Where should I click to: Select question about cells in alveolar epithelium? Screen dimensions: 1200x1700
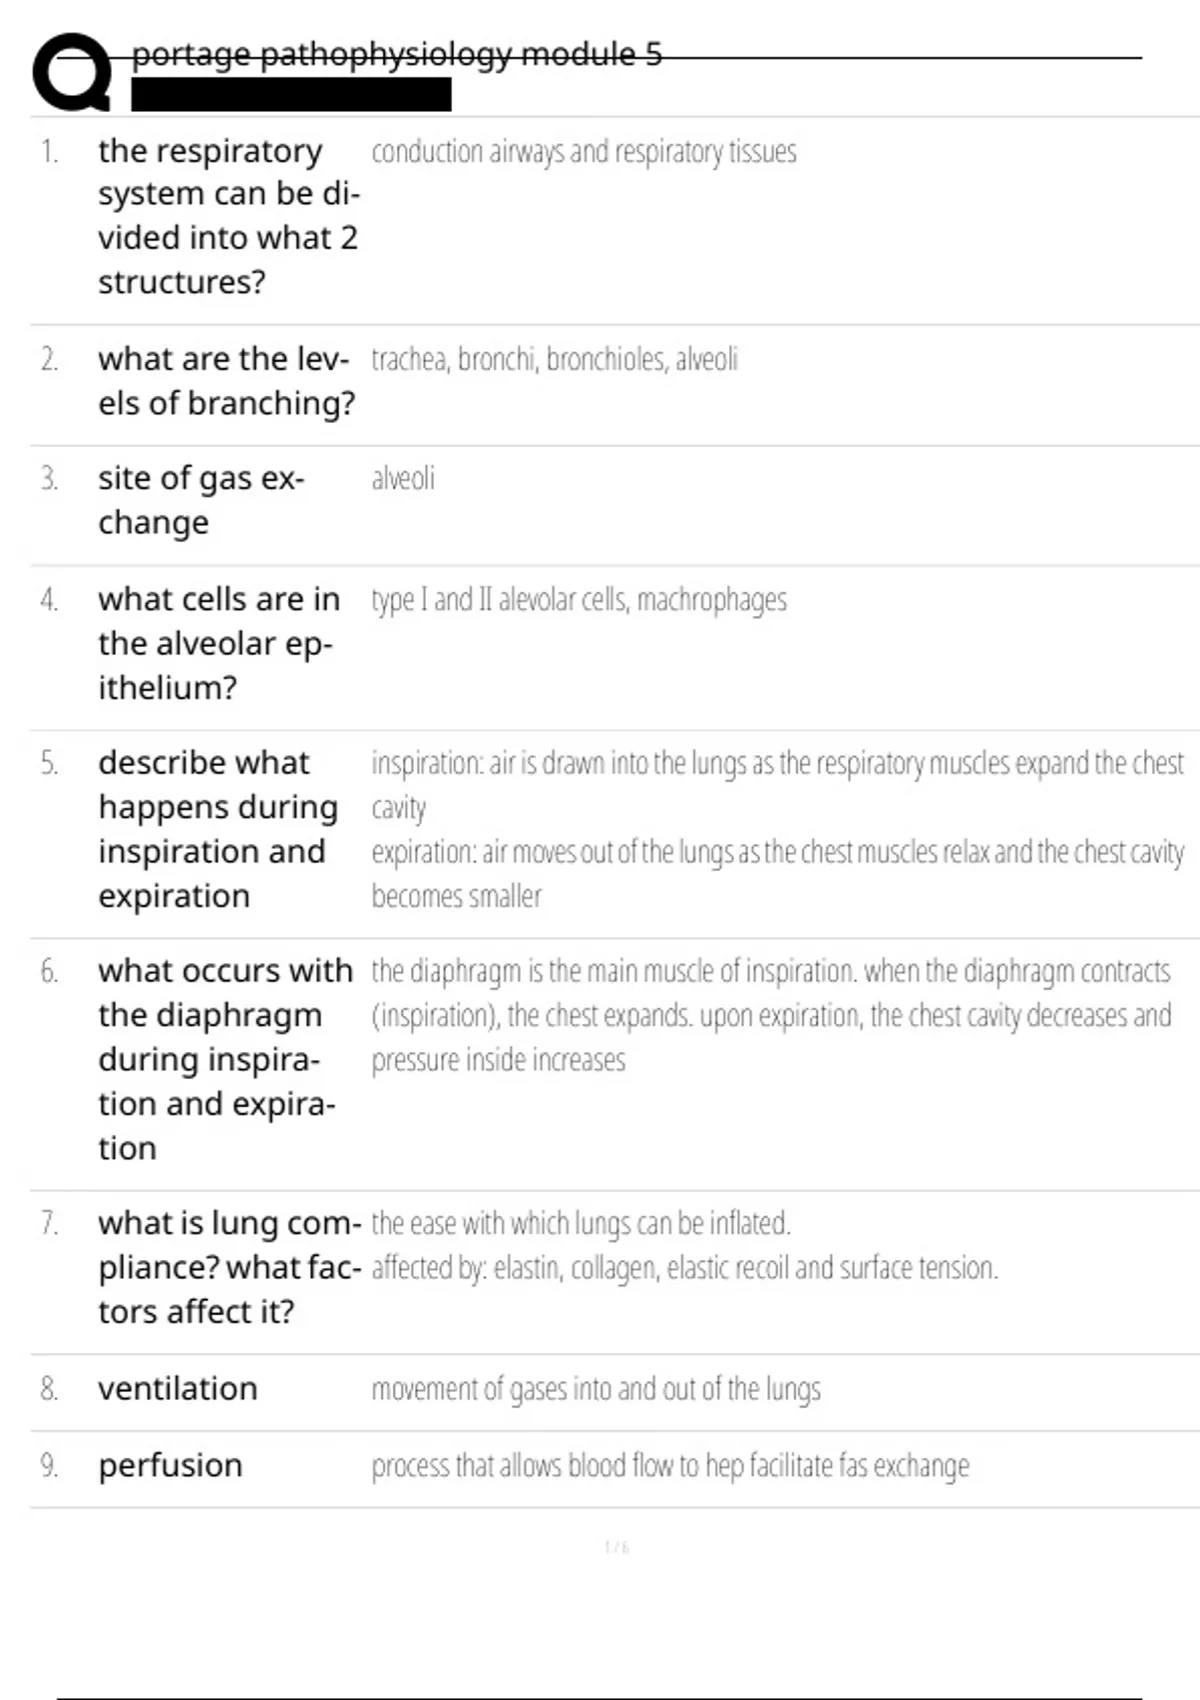point(219,643)
